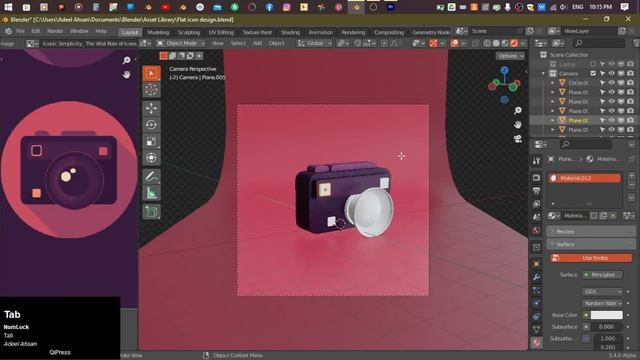Click the viewport zoom magnifier icon
Viewport: 640px width, 360px height.
pyautogui.click(x=518, y=111)
